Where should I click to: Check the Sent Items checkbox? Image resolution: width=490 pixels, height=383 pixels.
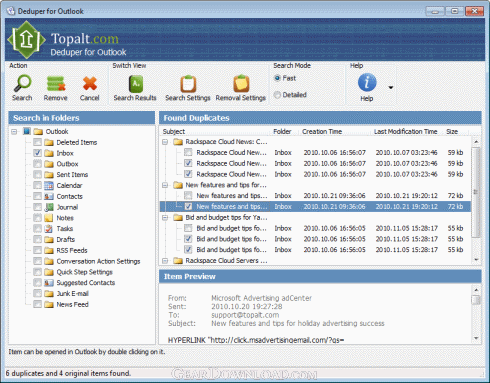pos(38,174)
